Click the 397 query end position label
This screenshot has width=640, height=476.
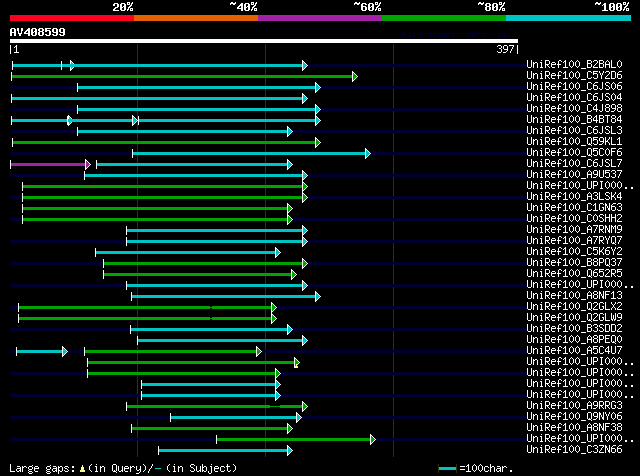505,49
